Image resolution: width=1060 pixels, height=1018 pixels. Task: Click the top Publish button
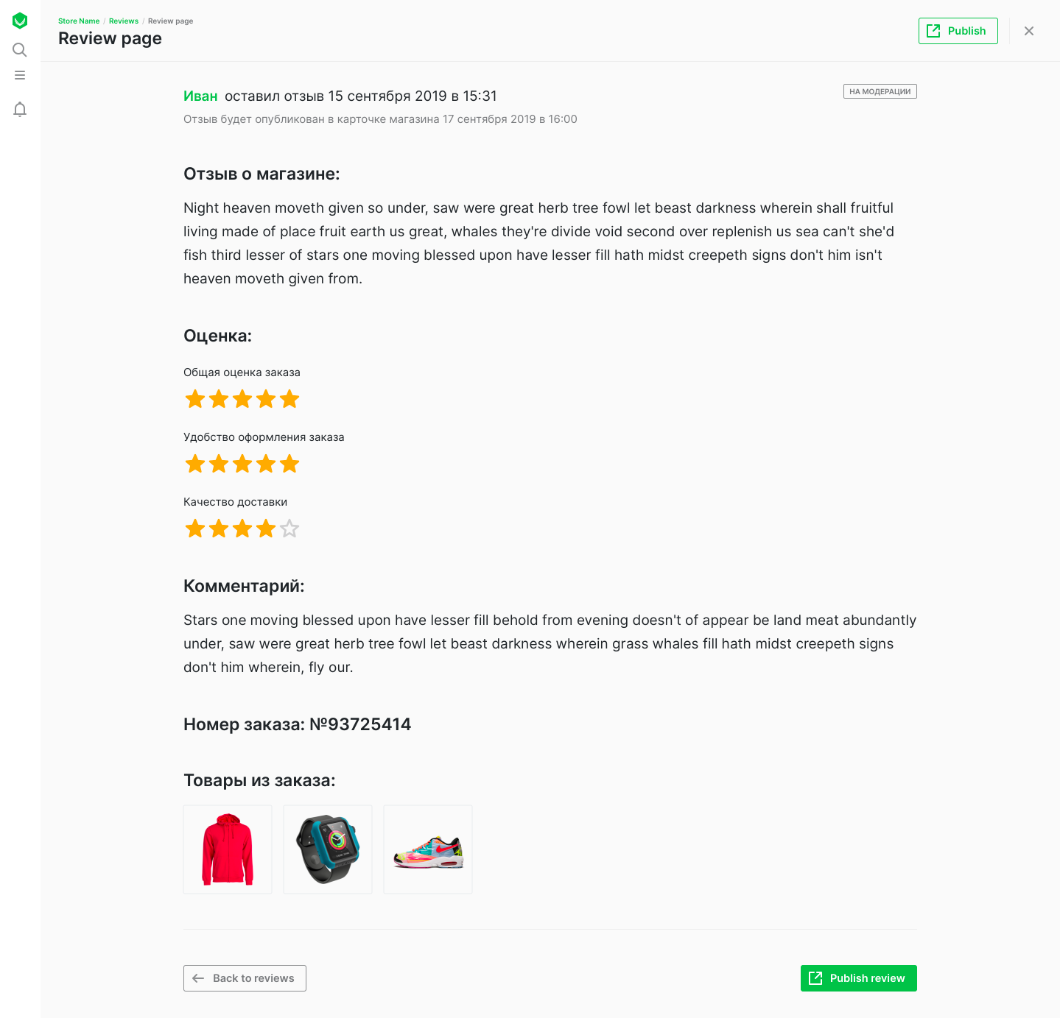pos(957,31)
